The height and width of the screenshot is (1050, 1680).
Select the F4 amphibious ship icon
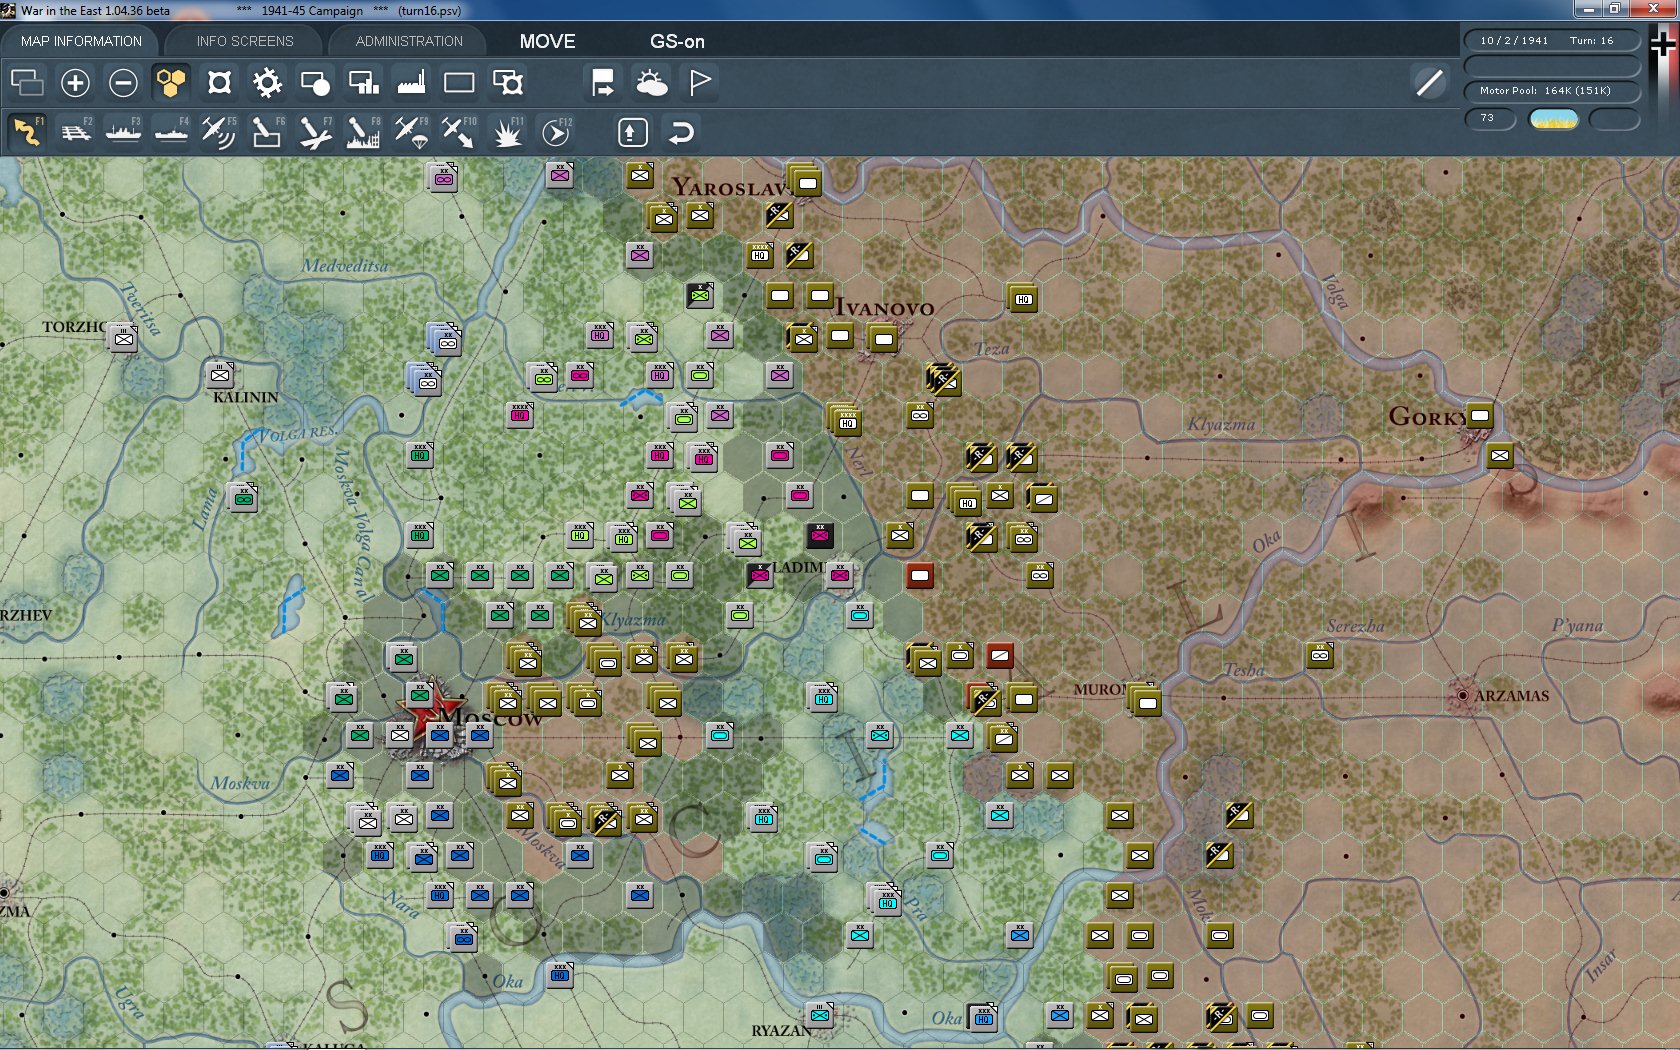171,132
